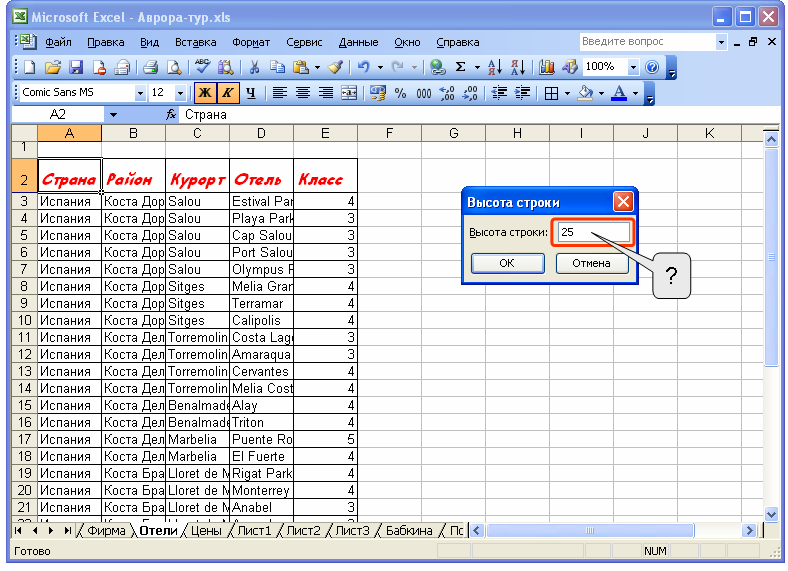Screen dimensions: 788x571
Task: Run the Spelling check icon
Action: pos(203,67)
